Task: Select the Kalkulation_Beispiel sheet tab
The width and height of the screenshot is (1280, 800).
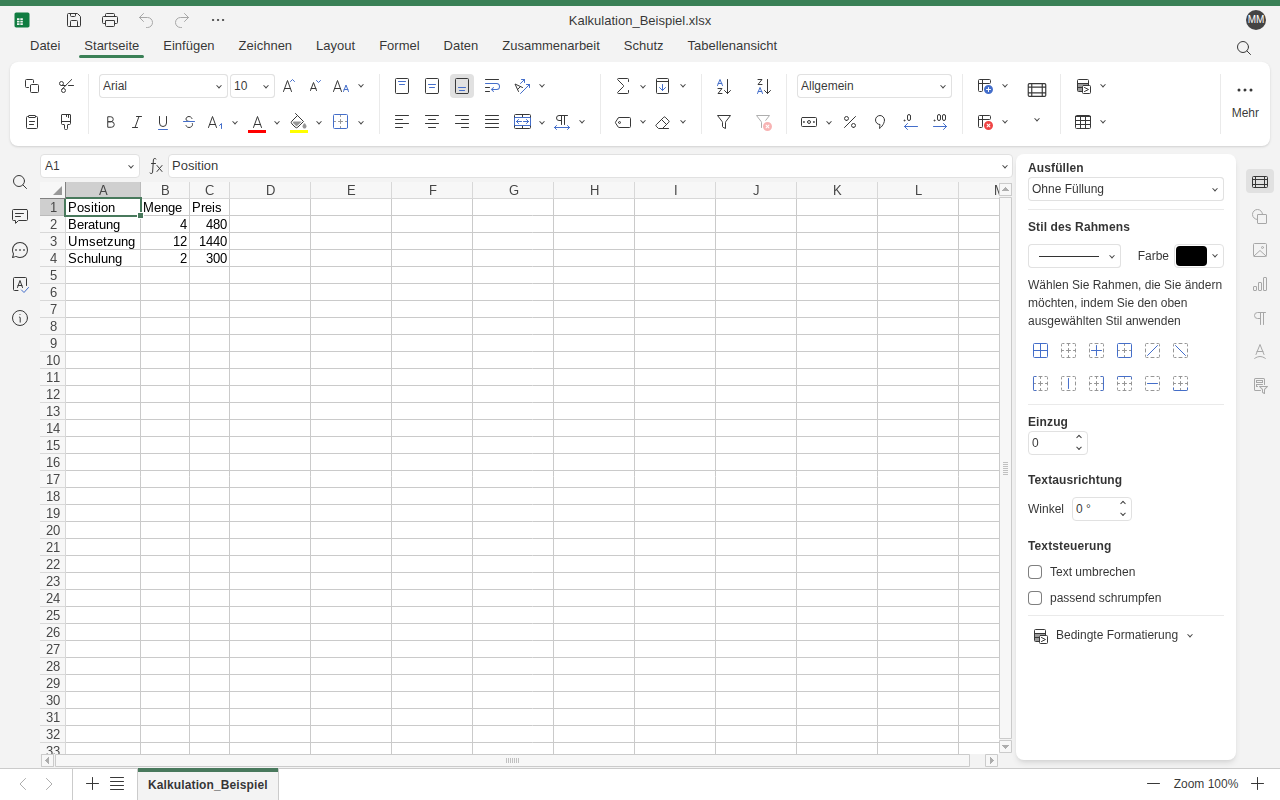Action: tap(208, 785)
